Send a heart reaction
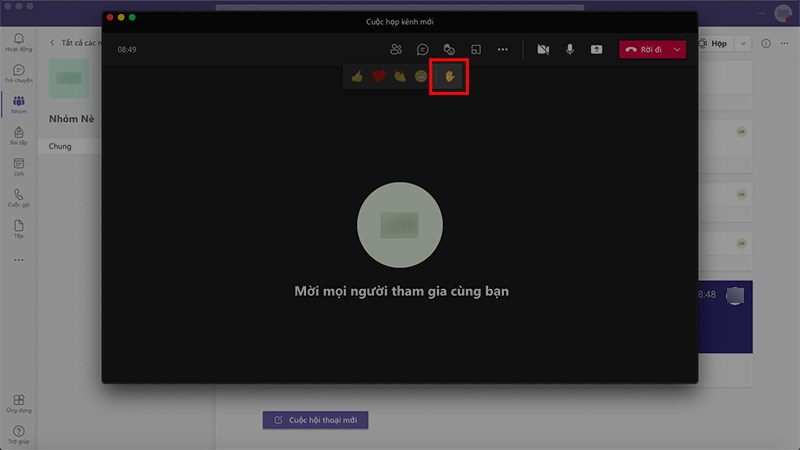 click(379, 77)
